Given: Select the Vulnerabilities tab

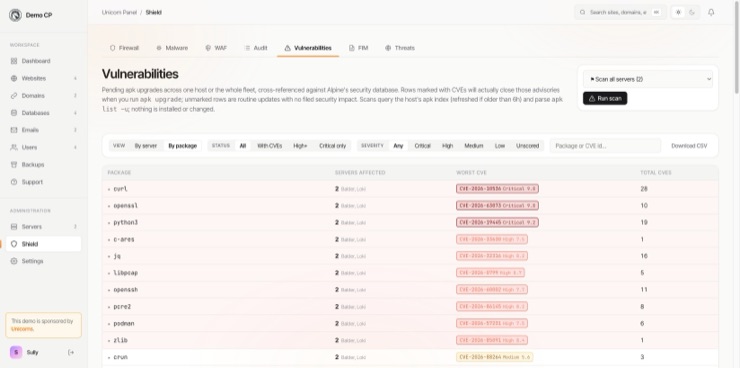Looking at the screenshot, I should 308,48.
